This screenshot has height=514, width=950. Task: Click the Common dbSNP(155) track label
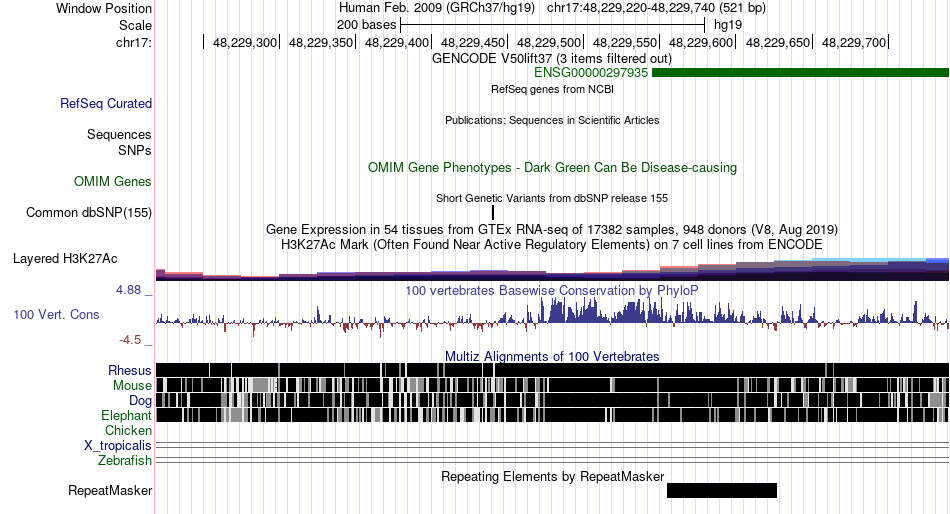click(x=89, y=213)
